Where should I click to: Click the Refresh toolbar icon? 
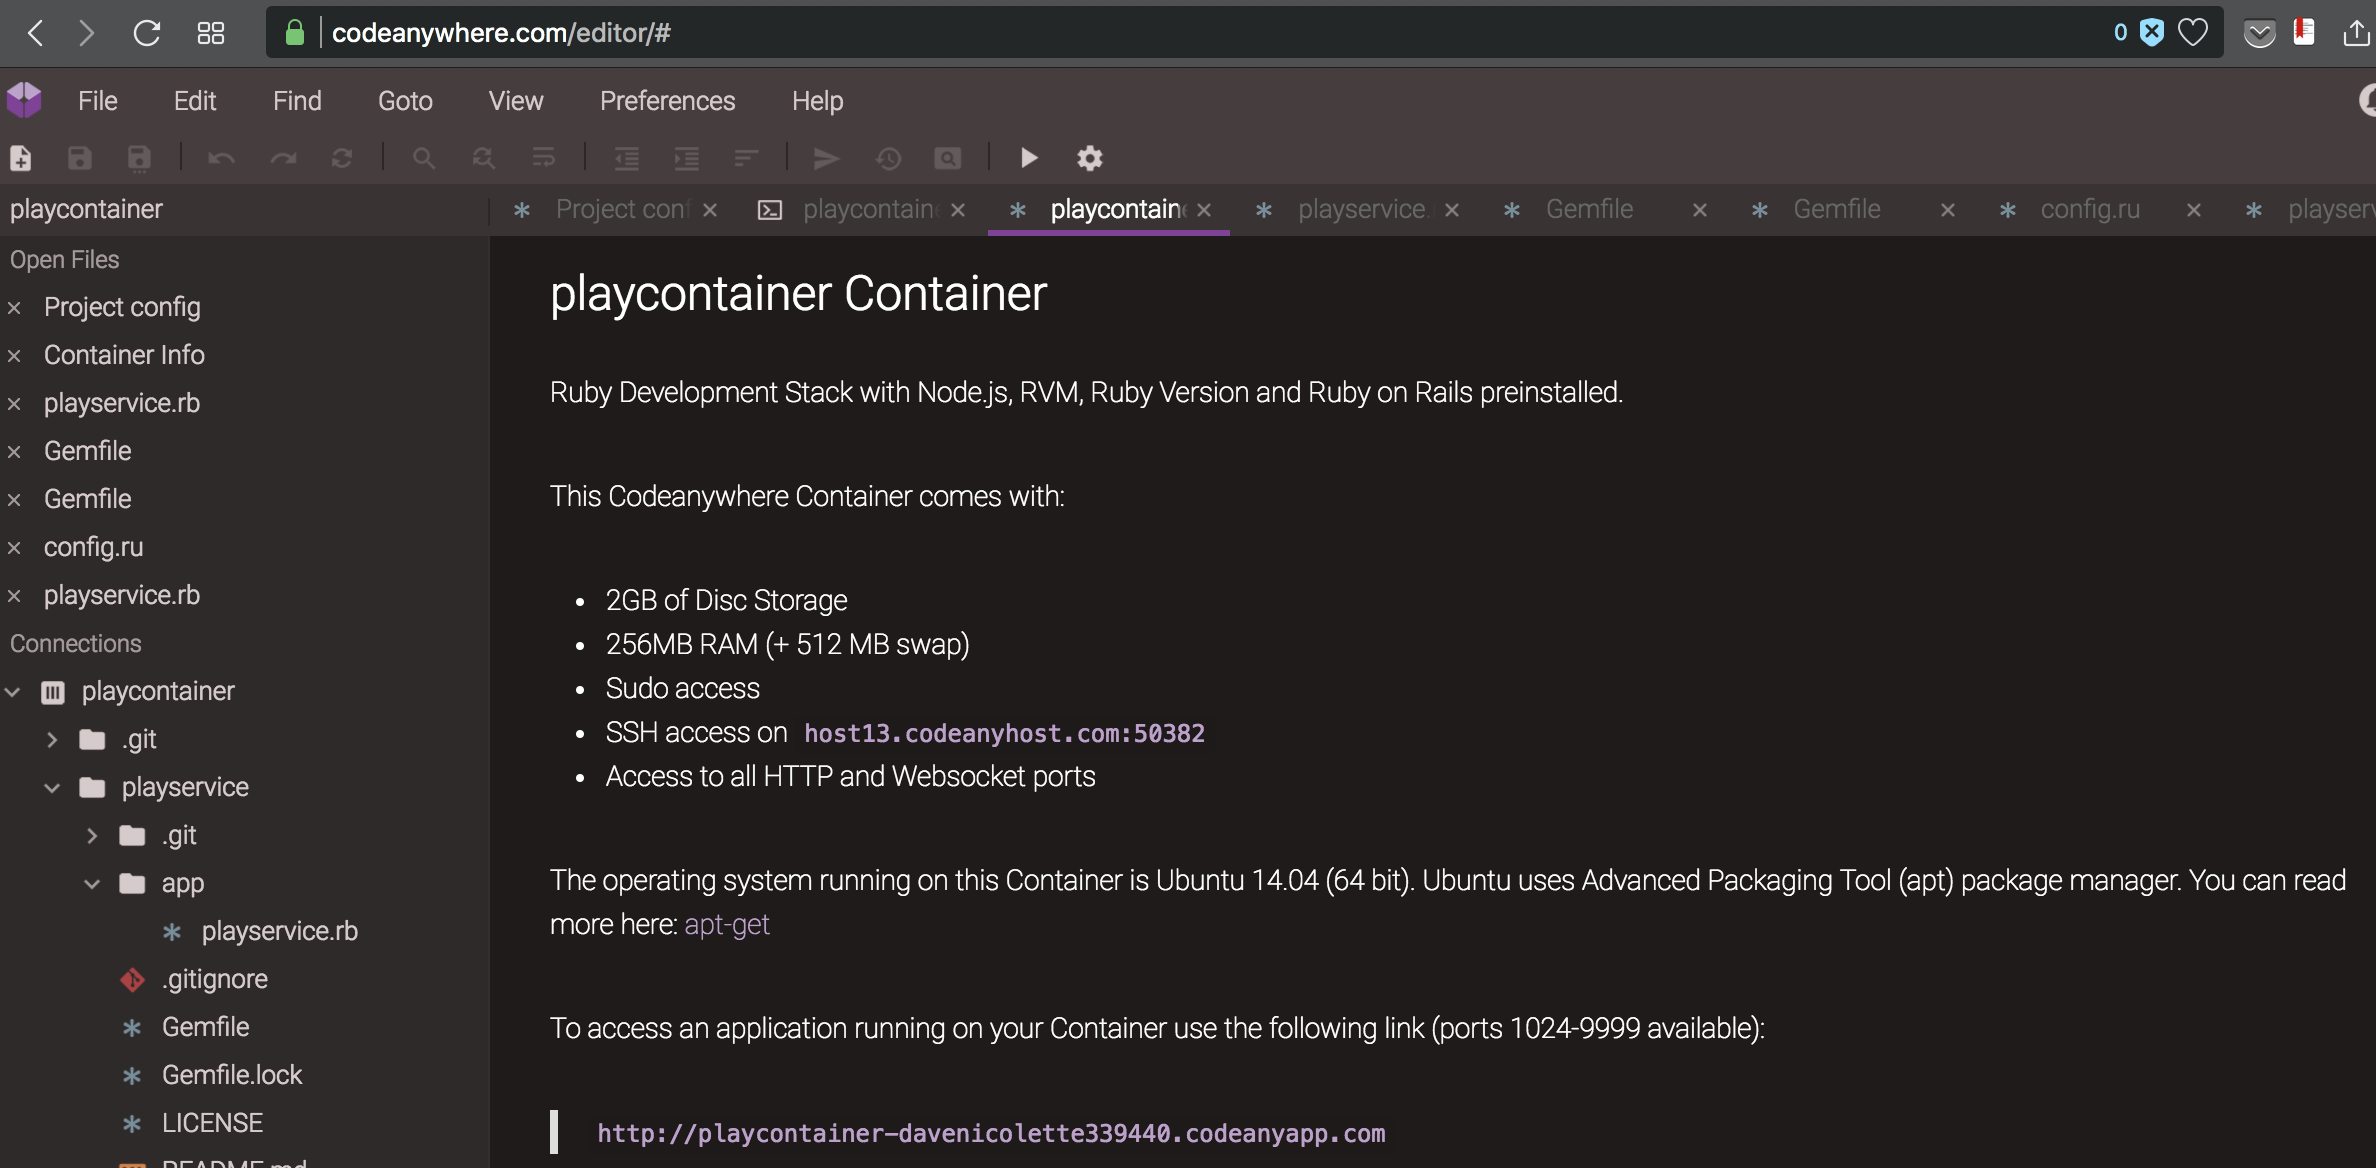point(342,158)
